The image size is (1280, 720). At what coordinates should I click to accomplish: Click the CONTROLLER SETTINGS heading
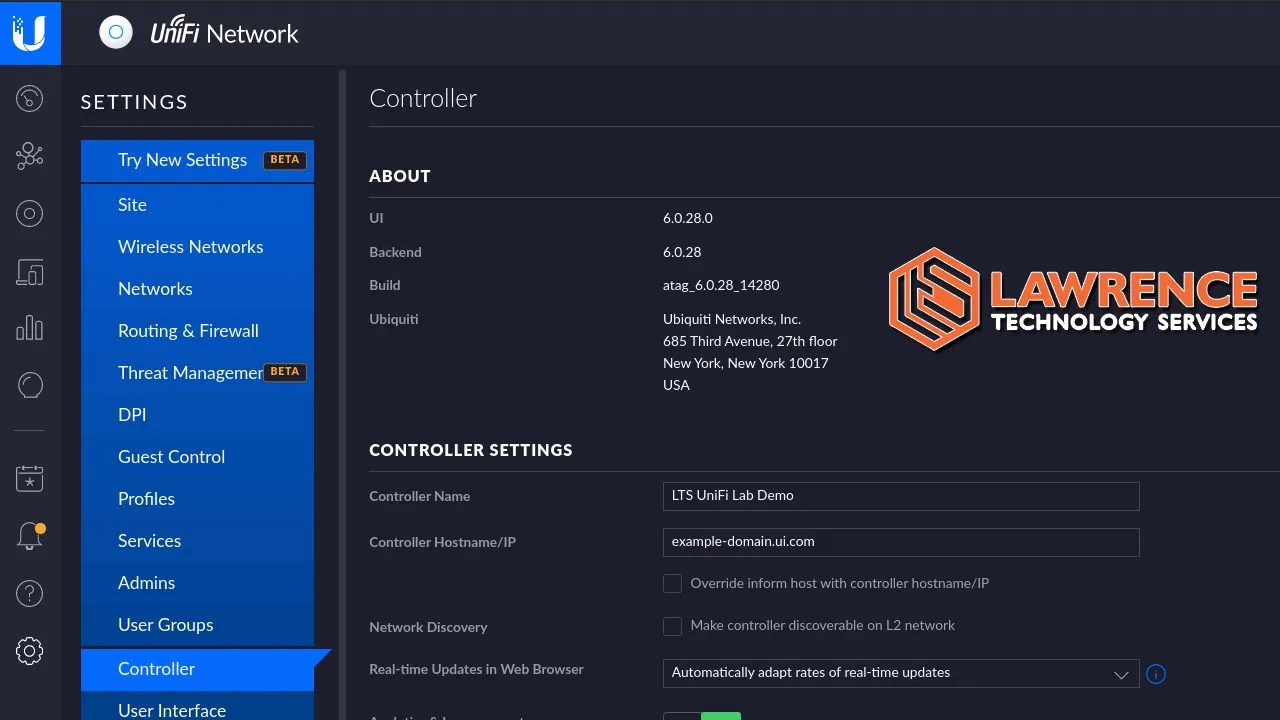pyautogui.click(x=471, y=450)
